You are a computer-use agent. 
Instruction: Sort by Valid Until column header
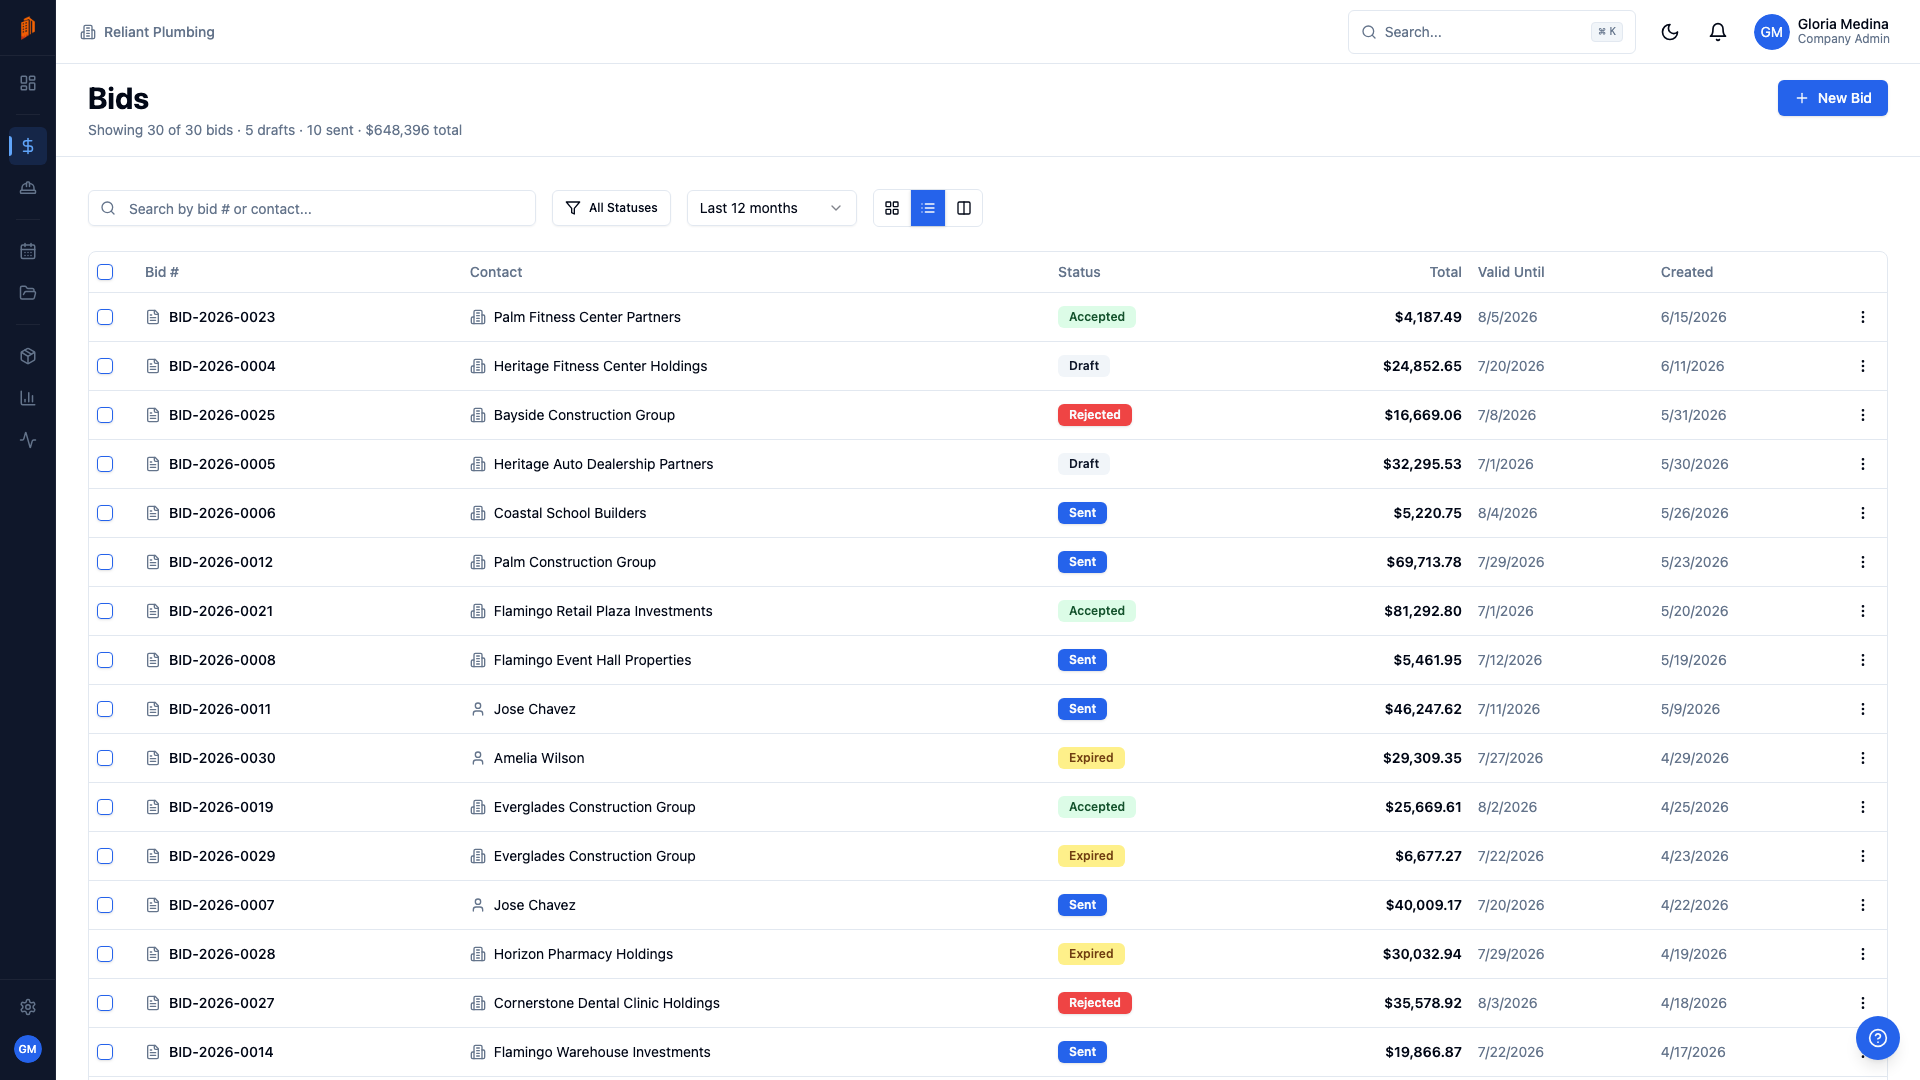point(1511,272)
